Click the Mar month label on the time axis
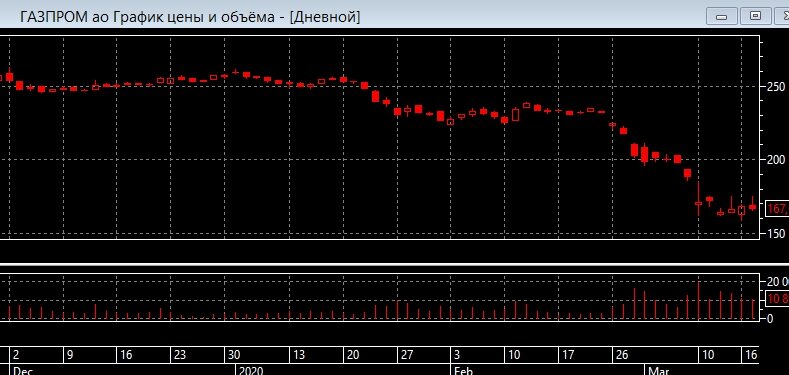The width and height of the screenshot is (789, 375). click(659, 371)
